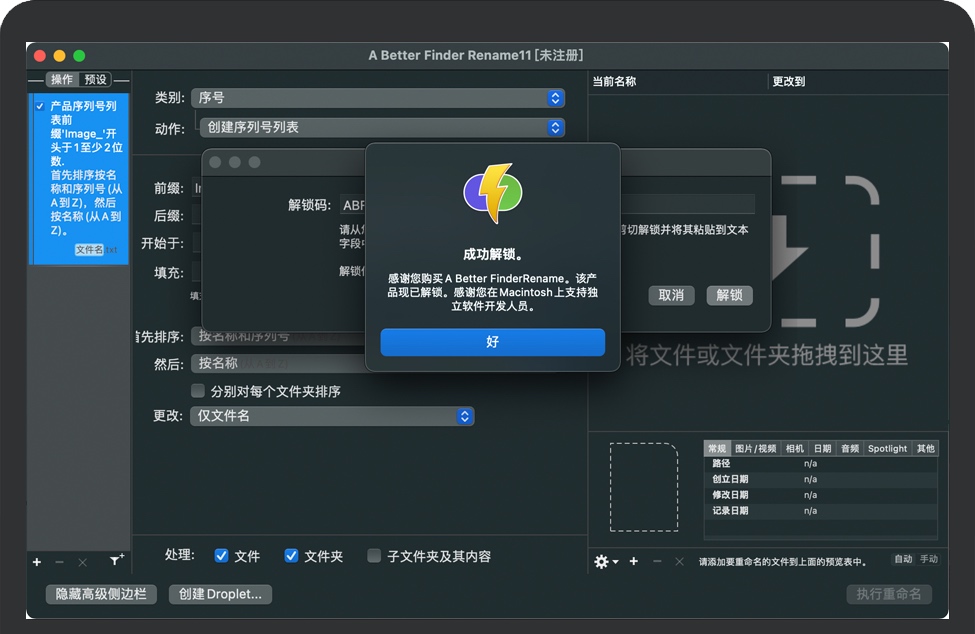This screenshot has width=975, height=634.
Task: Select the 产品序列号列表 action item
Action: 81,178
